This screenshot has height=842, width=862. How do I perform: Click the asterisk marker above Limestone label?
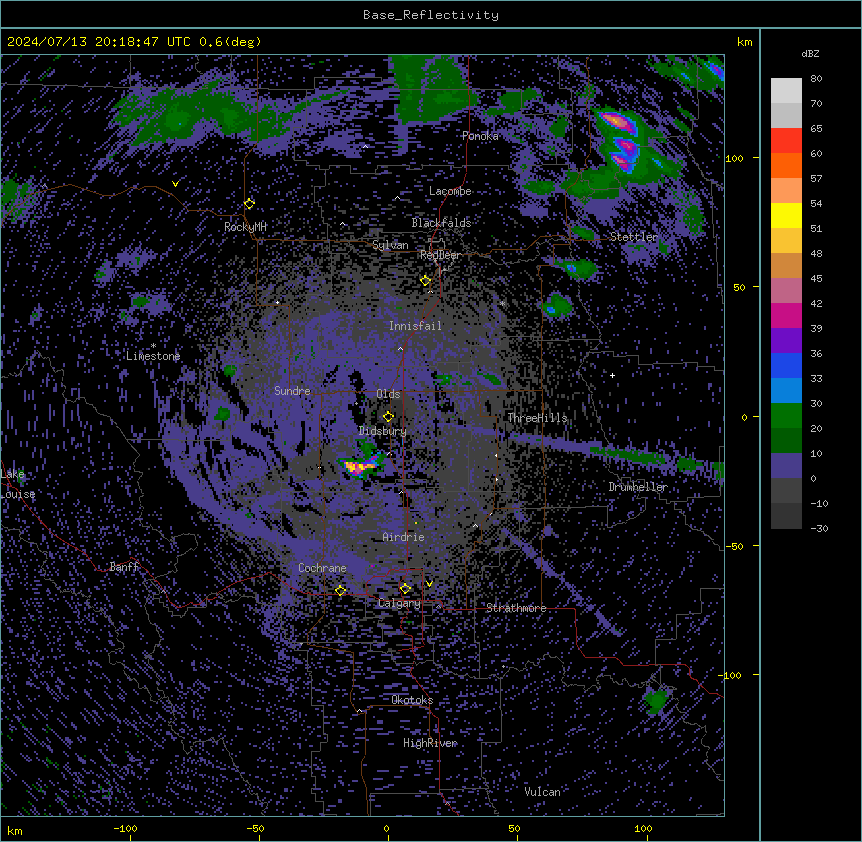(153, 346)
